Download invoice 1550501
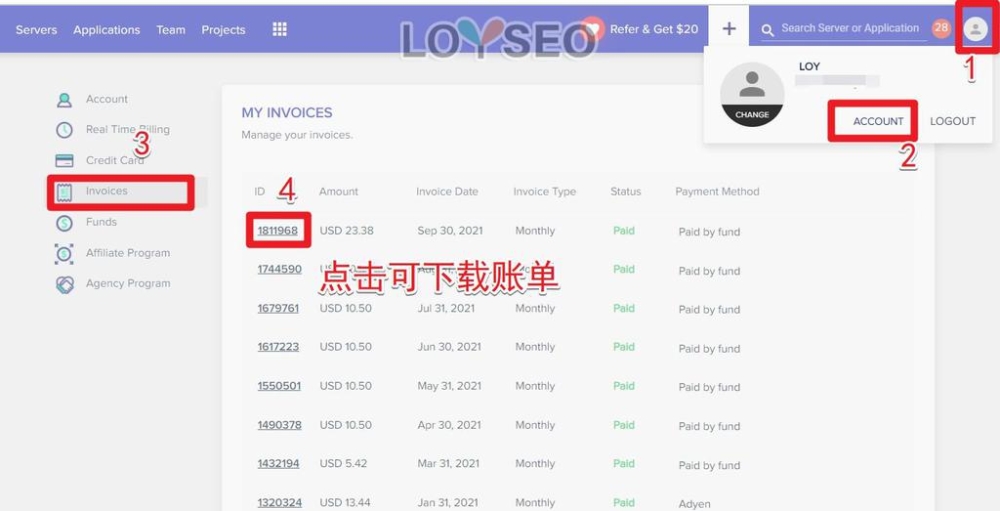This screenshot has width=1000, height=511. pos(279,386)
